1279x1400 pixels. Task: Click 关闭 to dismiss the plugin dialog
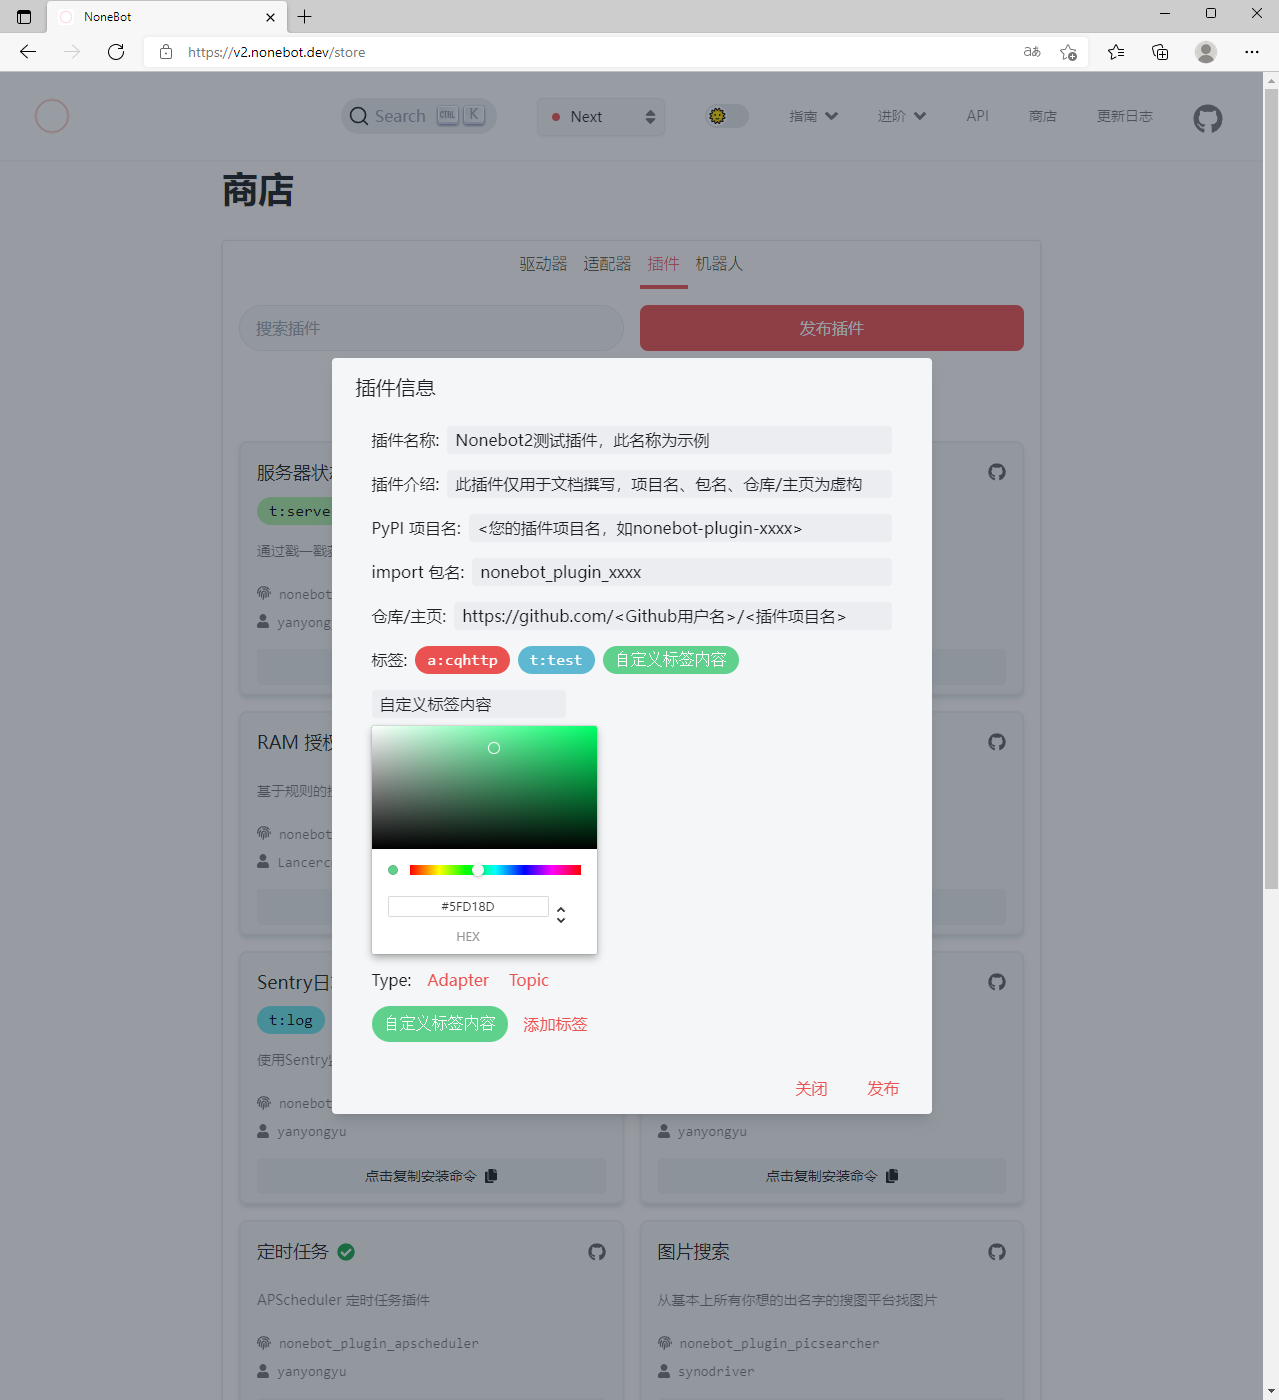coord(811,1088)
